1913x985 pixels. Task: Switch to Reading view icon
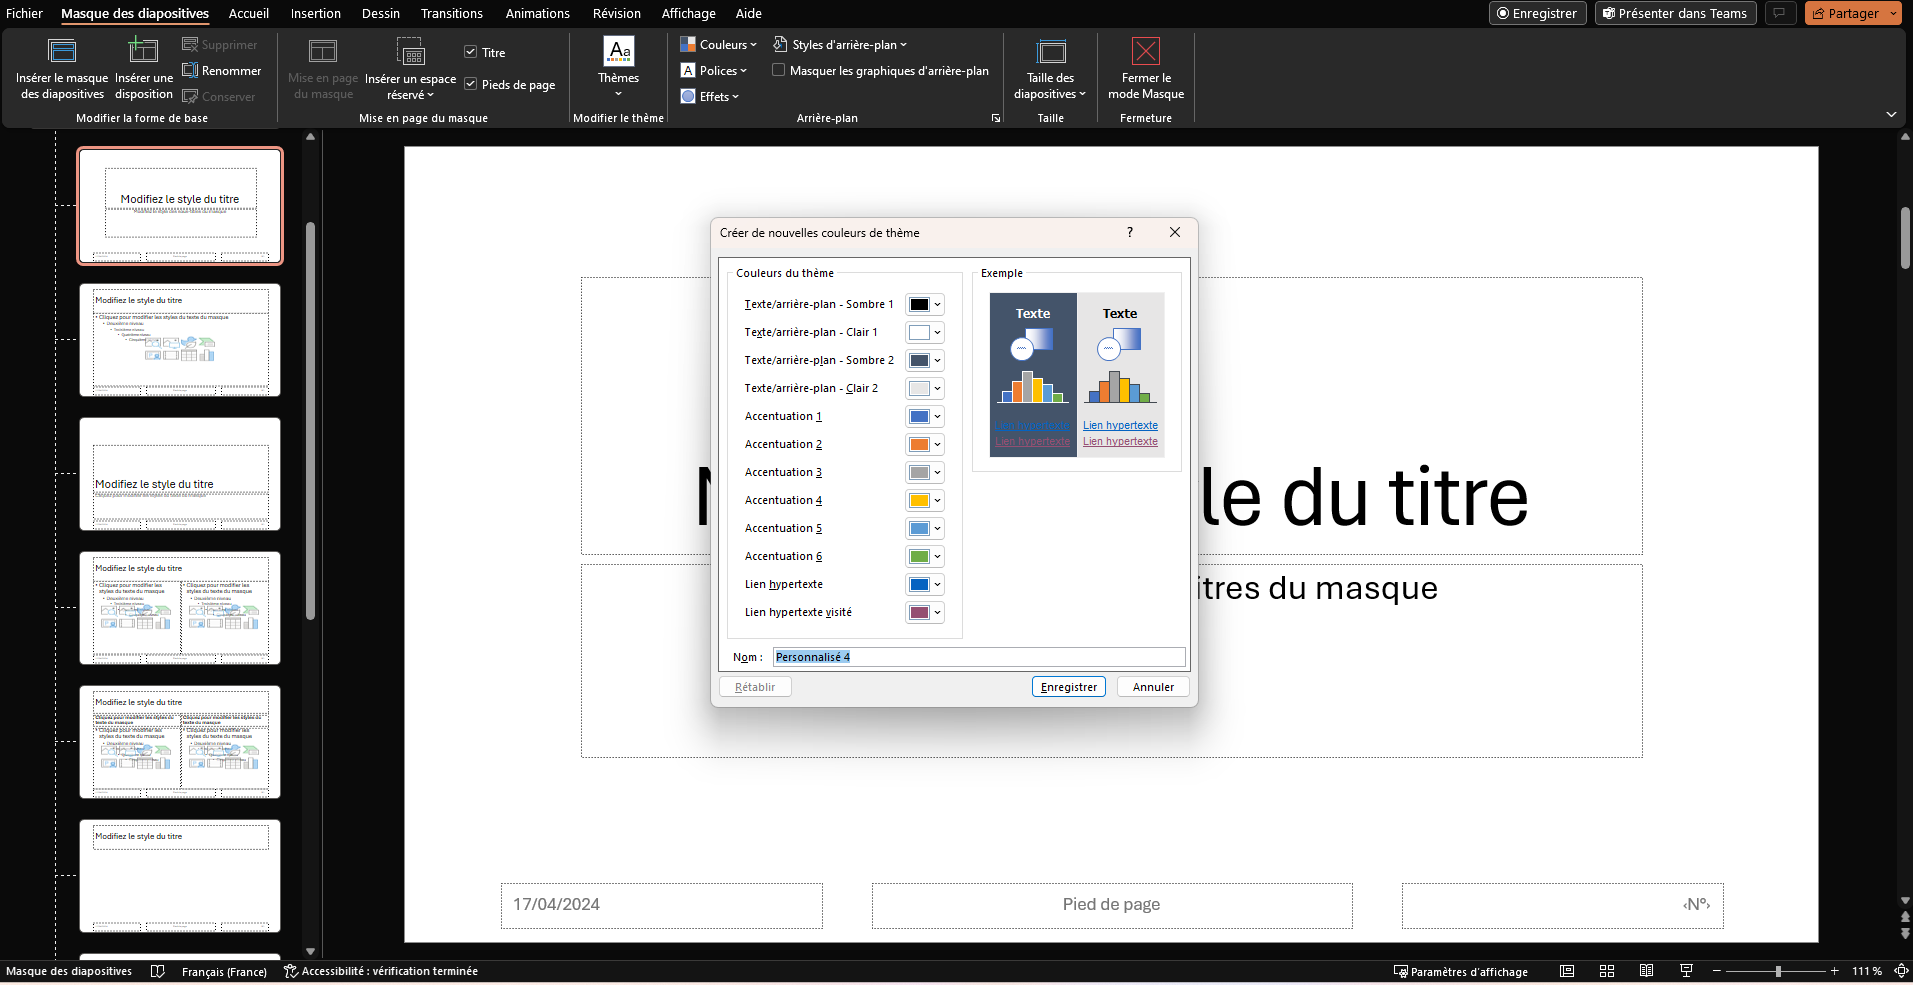click(1646, 971)
